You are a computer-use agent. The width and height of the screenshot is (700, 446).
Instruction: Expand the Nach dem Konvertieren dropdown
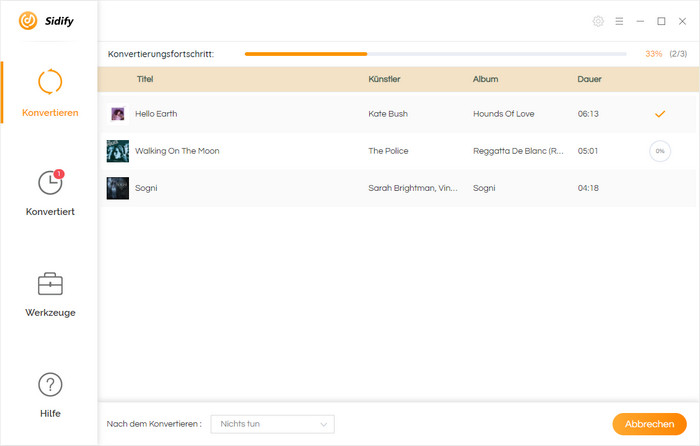click(272, 424)
